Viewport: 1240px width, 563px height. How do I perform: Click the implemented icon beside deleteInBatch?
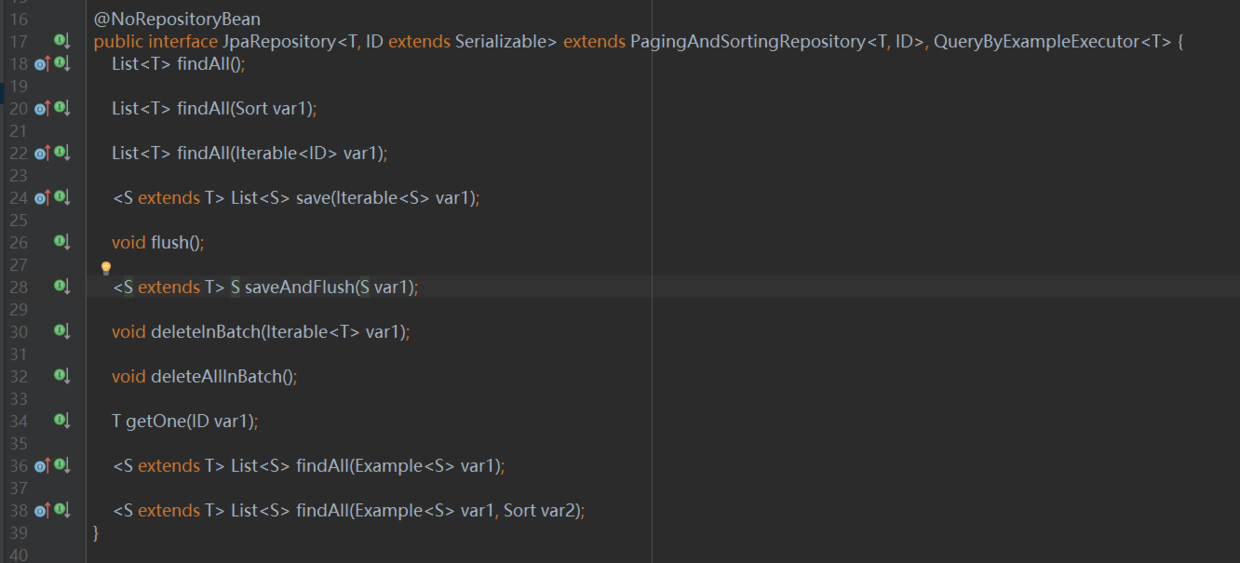61,331
